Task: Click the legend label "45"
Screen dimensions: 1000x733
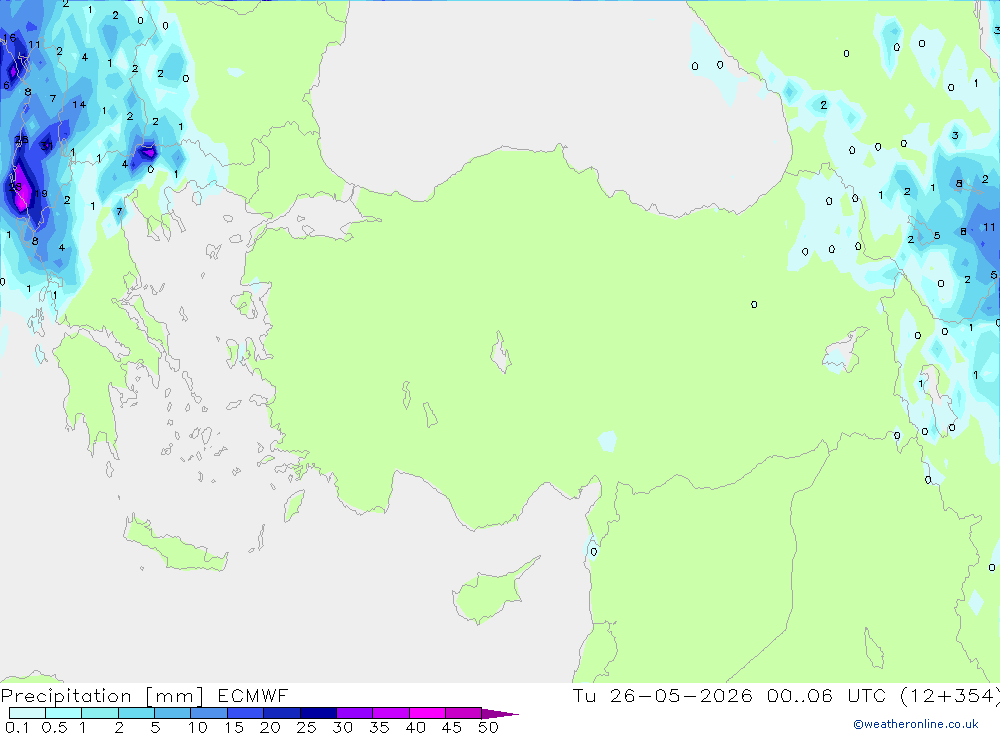Action: tap(452, 727)
